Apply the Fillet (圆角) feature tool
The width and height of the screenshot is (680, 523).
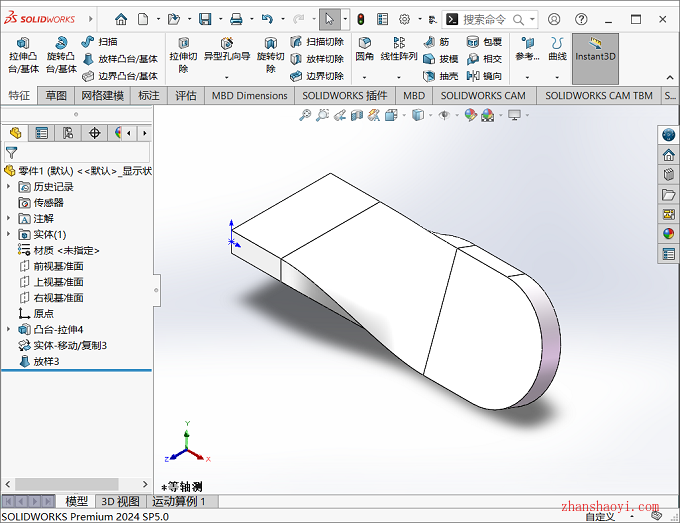[x=365, y=48]
